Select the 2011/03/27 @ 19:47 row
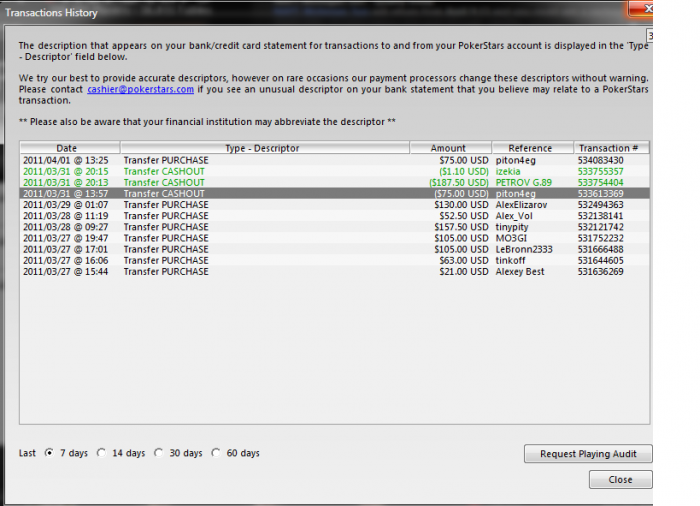Screen dimensions: 700x506 [x=335, y=238]
